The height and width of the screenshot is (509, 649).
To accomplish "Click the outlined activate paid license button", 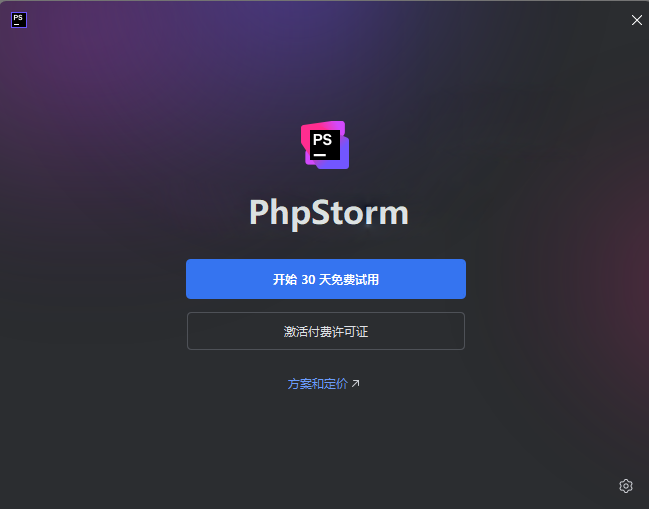I will point(326,331).
